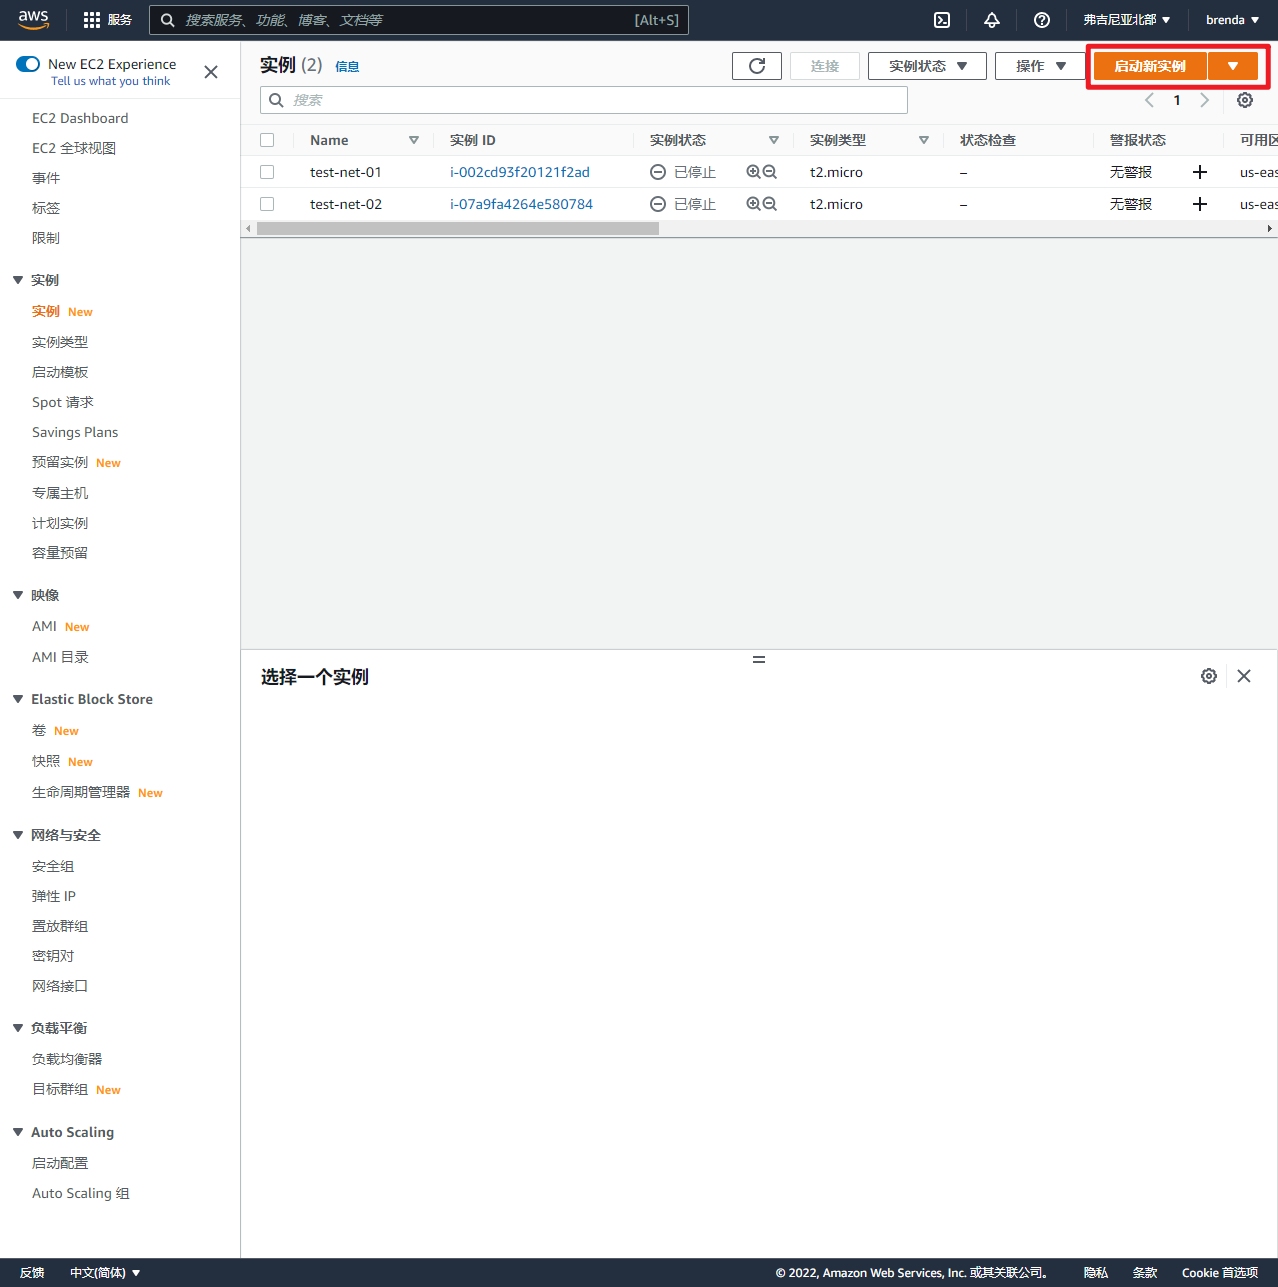The height and width of the screenshot is (1287, 1278).
Task: Sort by 实例类型 column arrow
Action: pos(924,140)
